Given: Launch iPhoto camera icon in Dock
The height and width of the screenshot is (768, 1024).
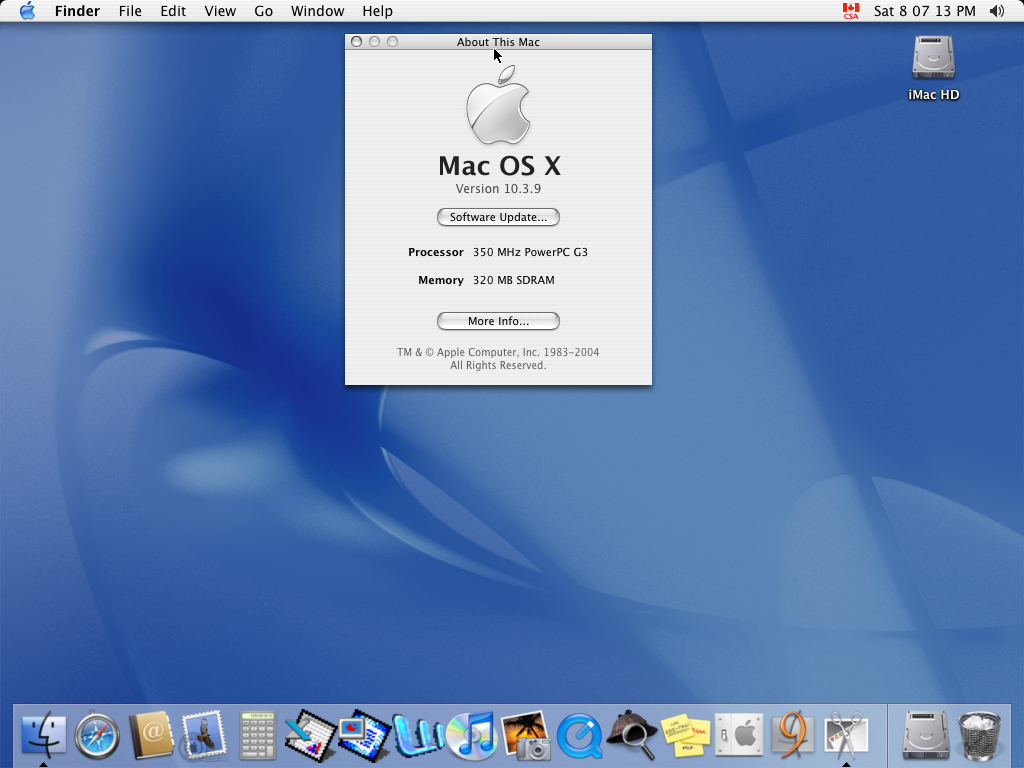Looking at the screenshot, I should [526, 736].
